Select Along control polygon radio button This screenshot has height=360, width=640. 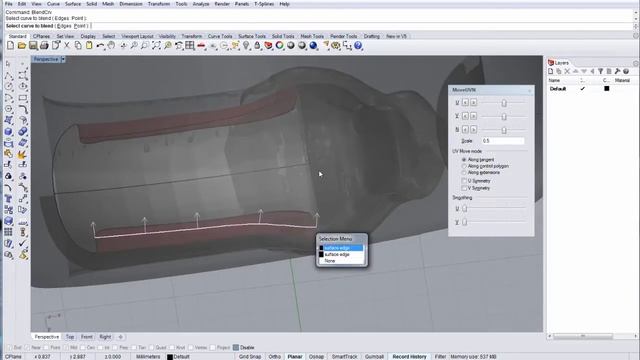tap(464, 166)
